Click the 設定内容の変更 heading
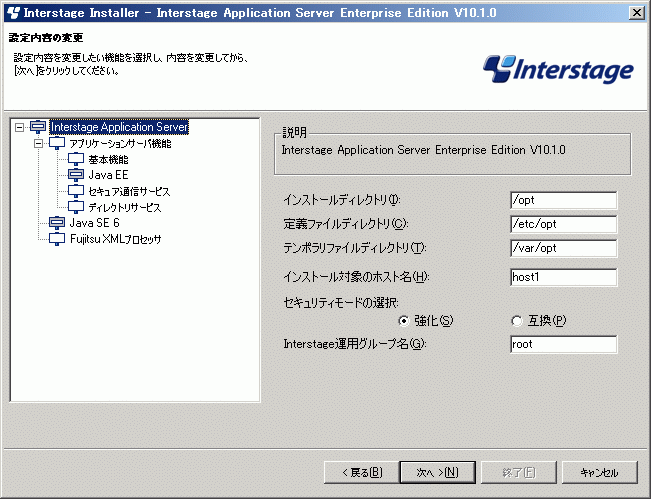 click(x=46, y=38)
